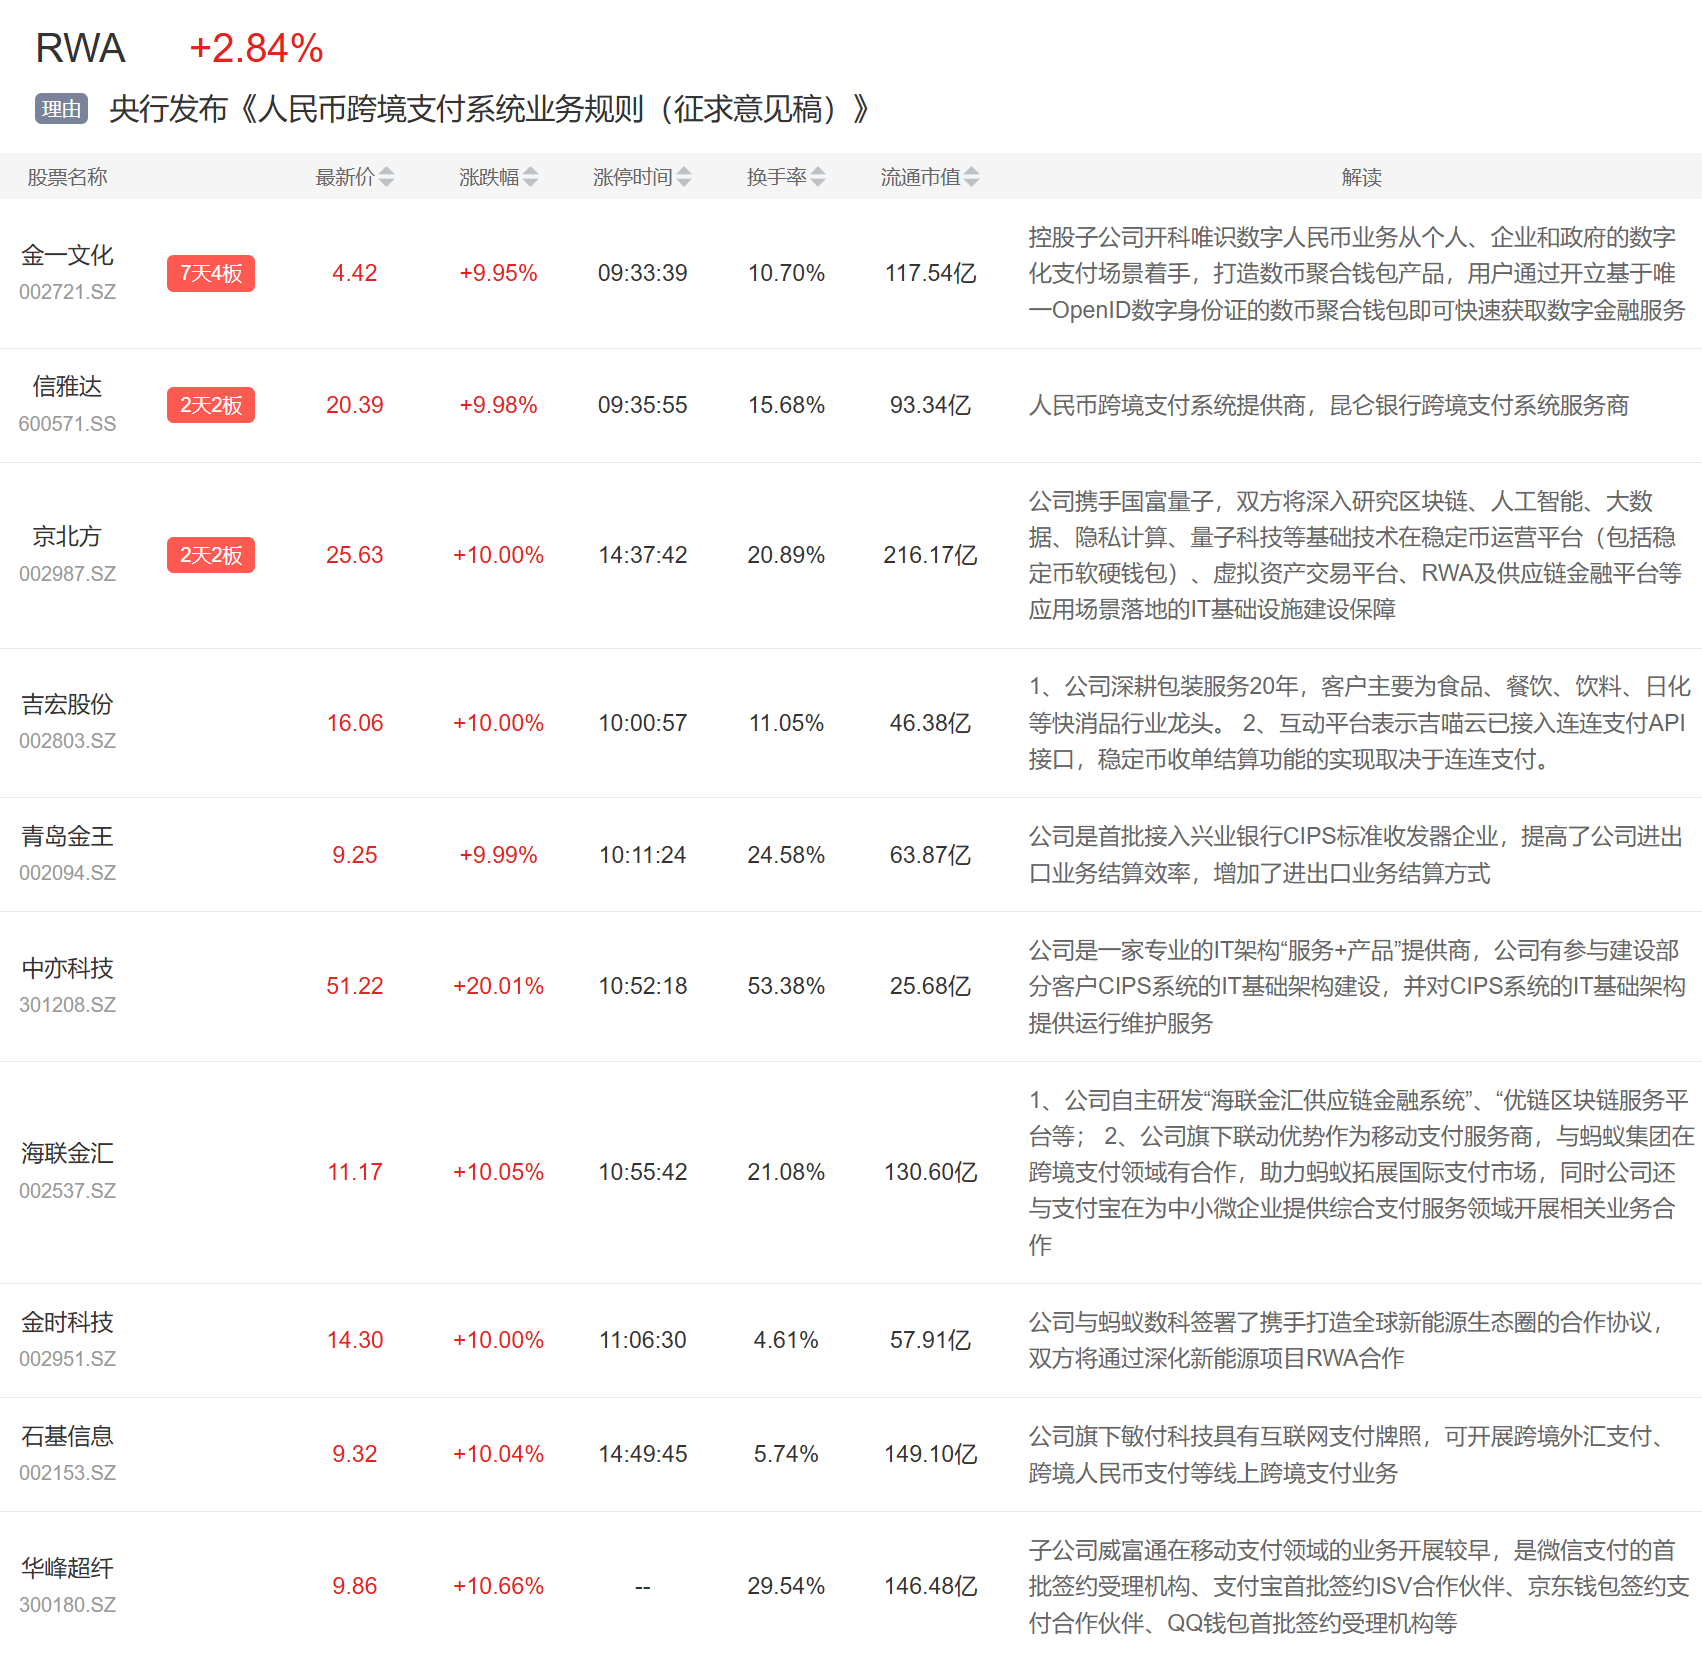Sort by 涨跌幅 column arrows
This screenshot has height=1657, width=1702.
(530, 177)
